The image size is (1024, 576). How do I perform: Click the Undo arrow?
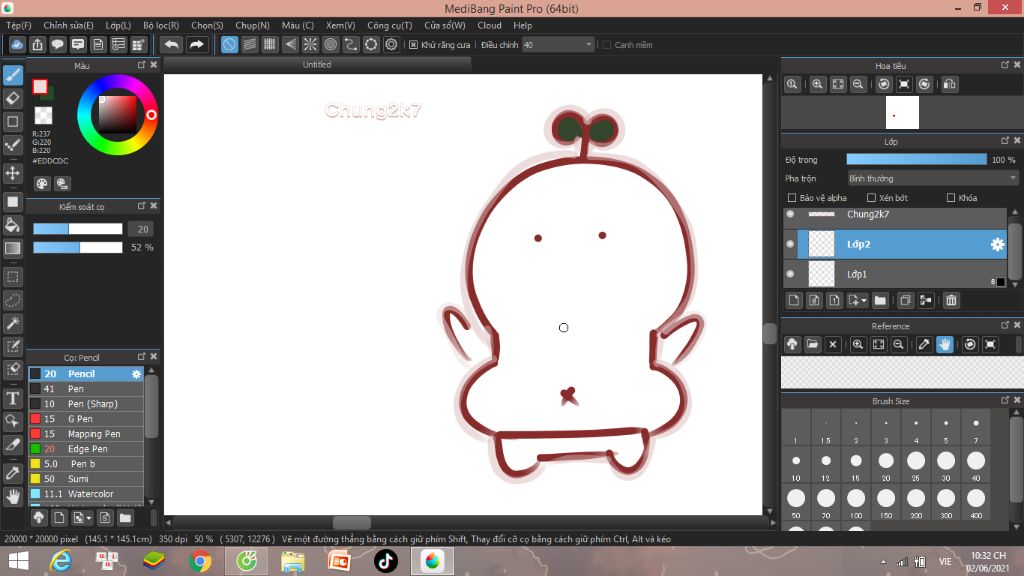[172, 44]
